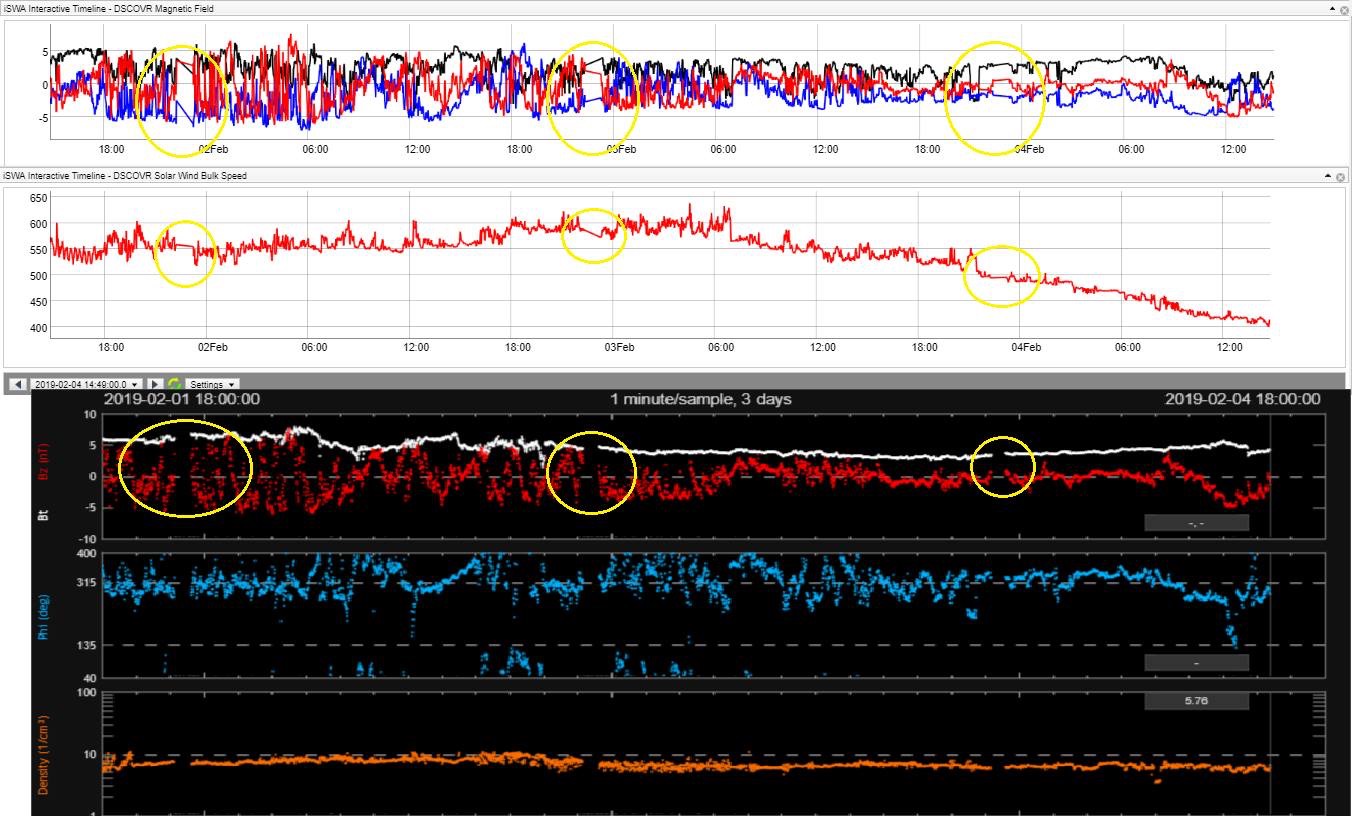Click the 02Feb tick in magnetic field chart

[x=213, y=149]
